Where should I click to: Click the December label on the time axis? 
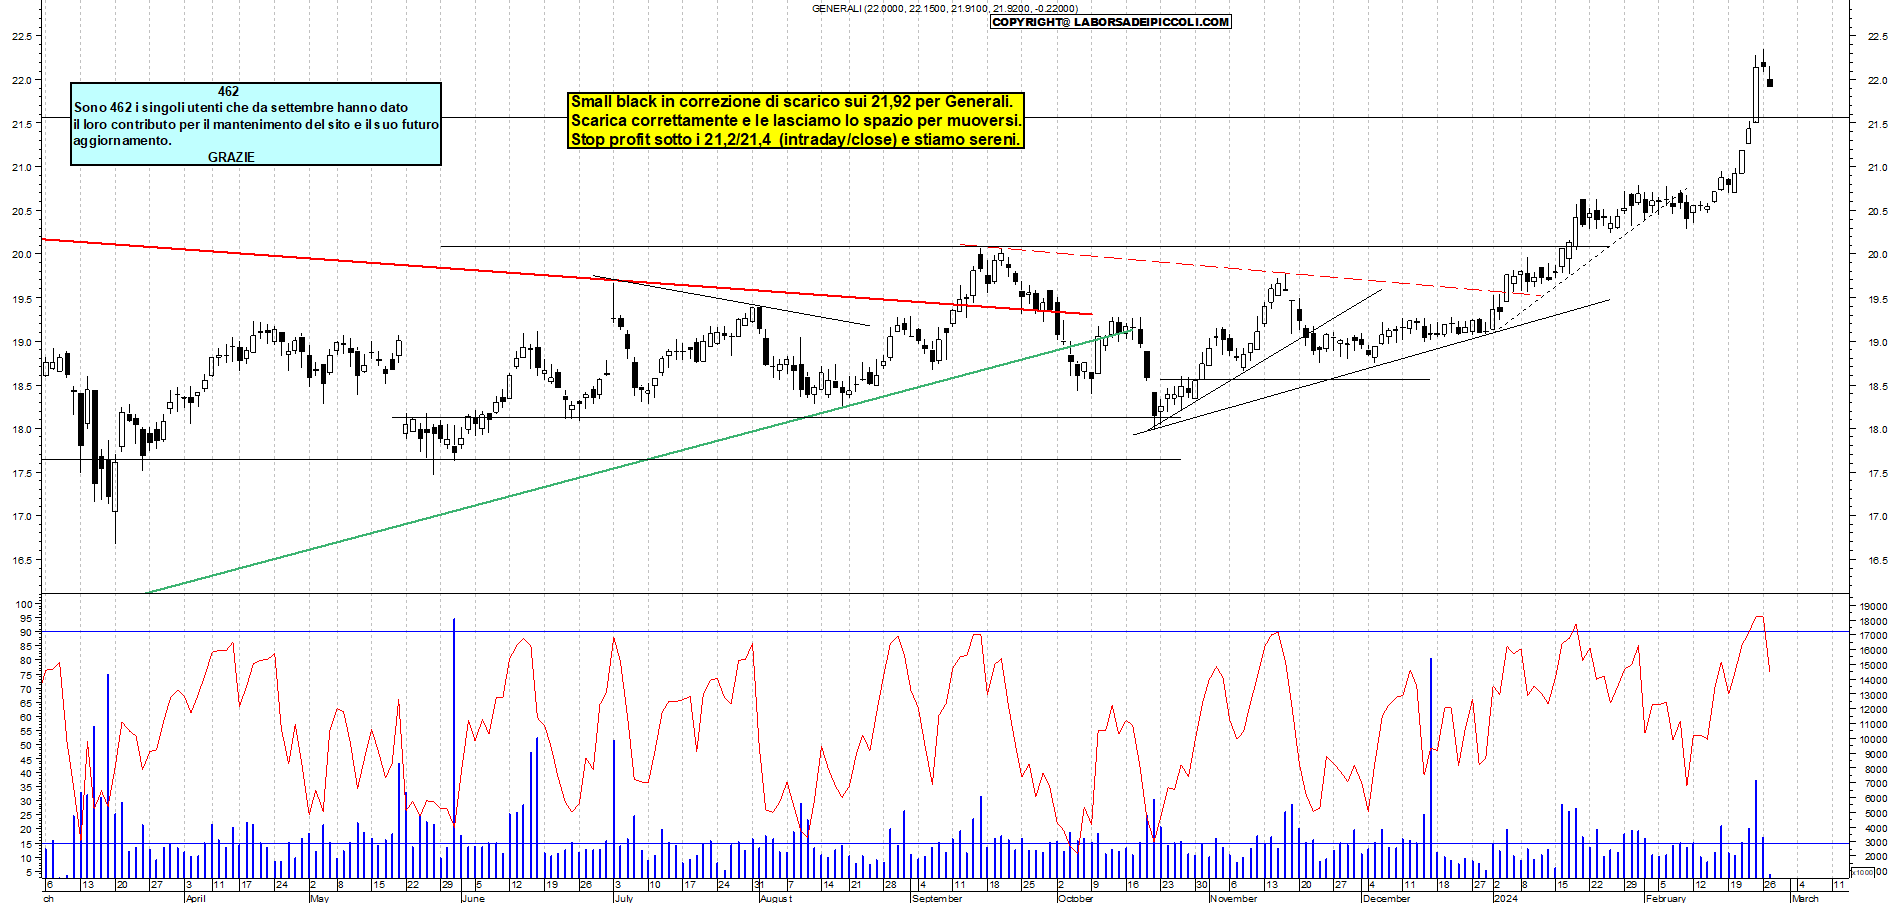1387,898
